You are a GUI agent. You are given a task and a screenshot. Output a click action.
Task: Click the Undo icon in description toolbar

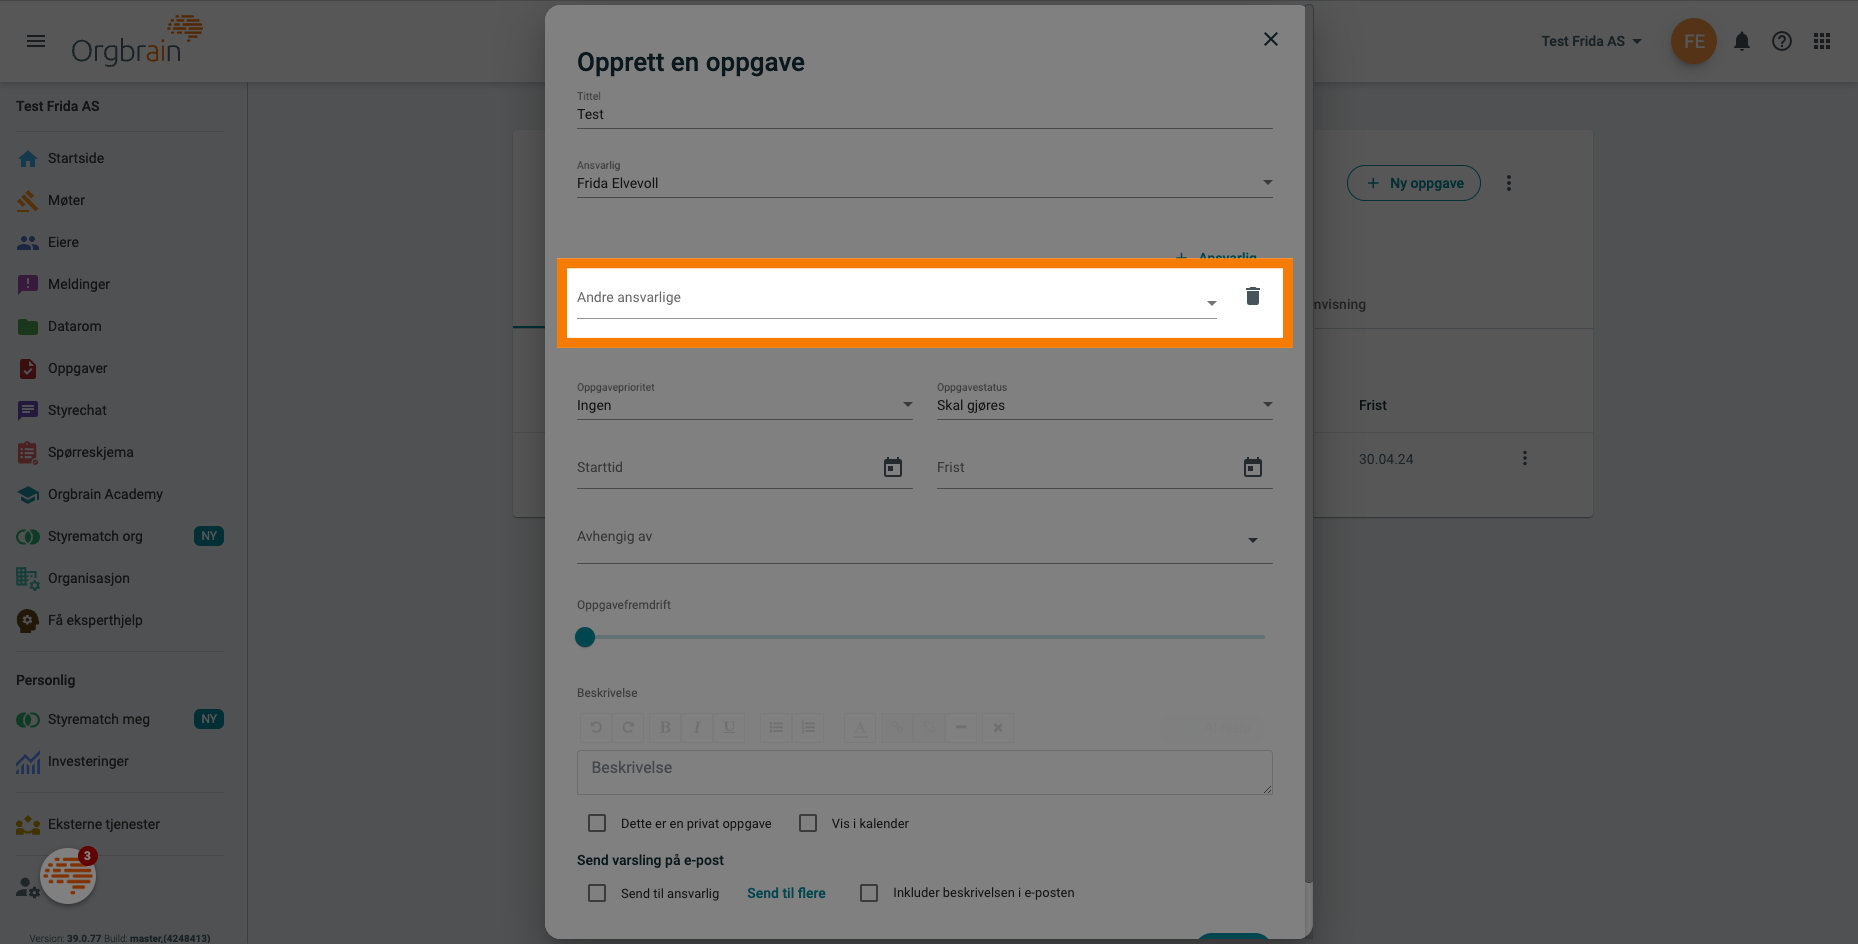[x=596, y=727]
